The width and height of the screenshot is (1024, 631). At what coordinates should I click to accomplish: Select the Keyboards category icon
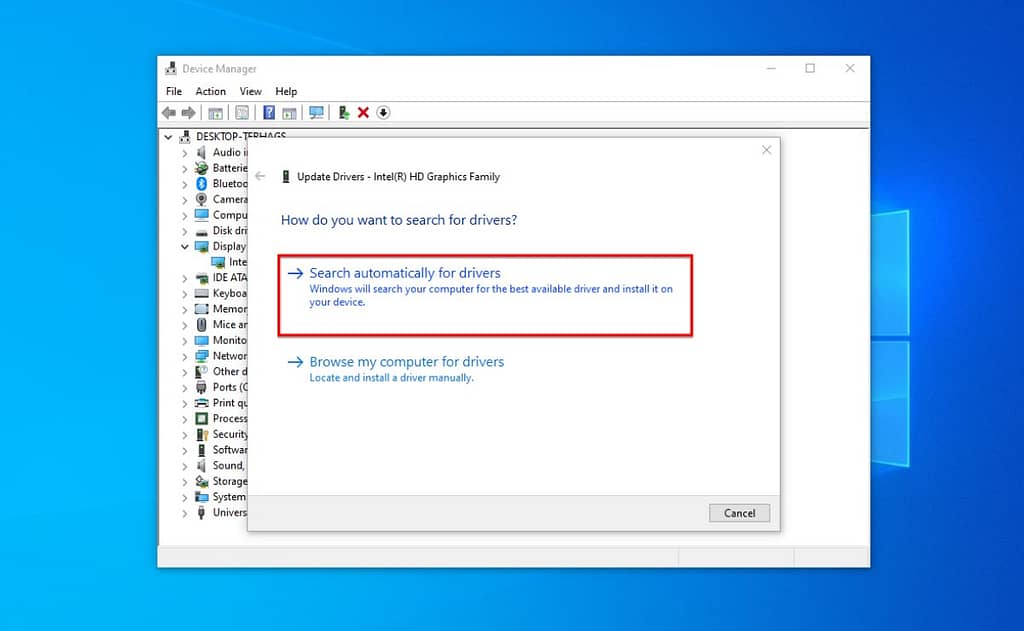pos(202,293)
